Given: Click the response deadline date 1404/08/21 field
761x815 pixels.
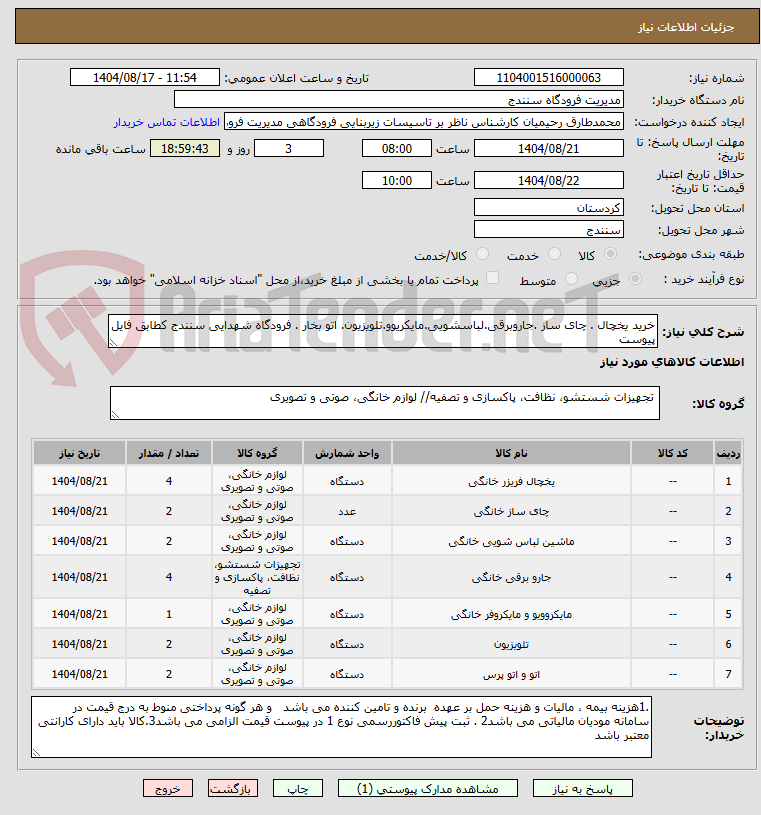Looking at the screenshot, I should (548, 149).
